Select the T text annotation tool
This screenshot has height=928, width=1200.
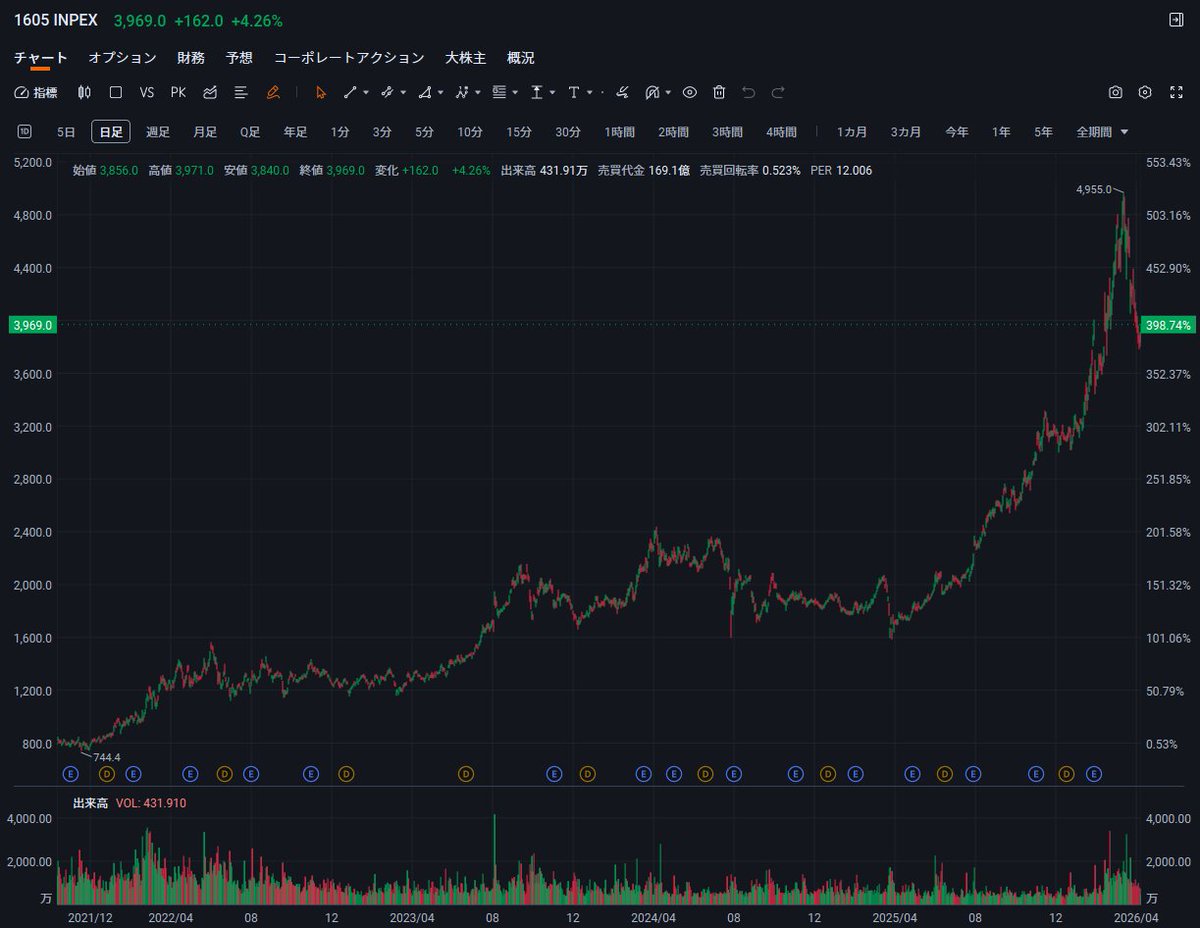point(574,92)
